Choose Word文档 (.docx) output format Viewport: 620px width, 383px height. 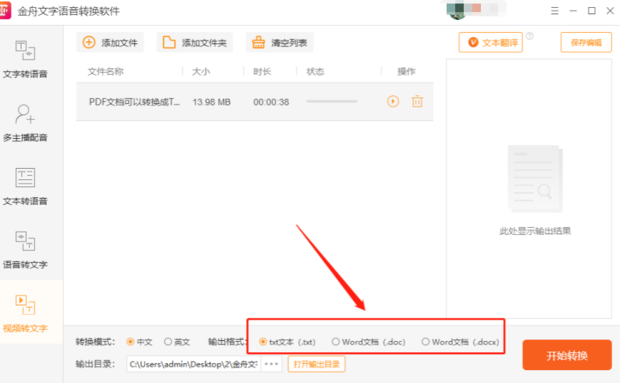point(460,341)
